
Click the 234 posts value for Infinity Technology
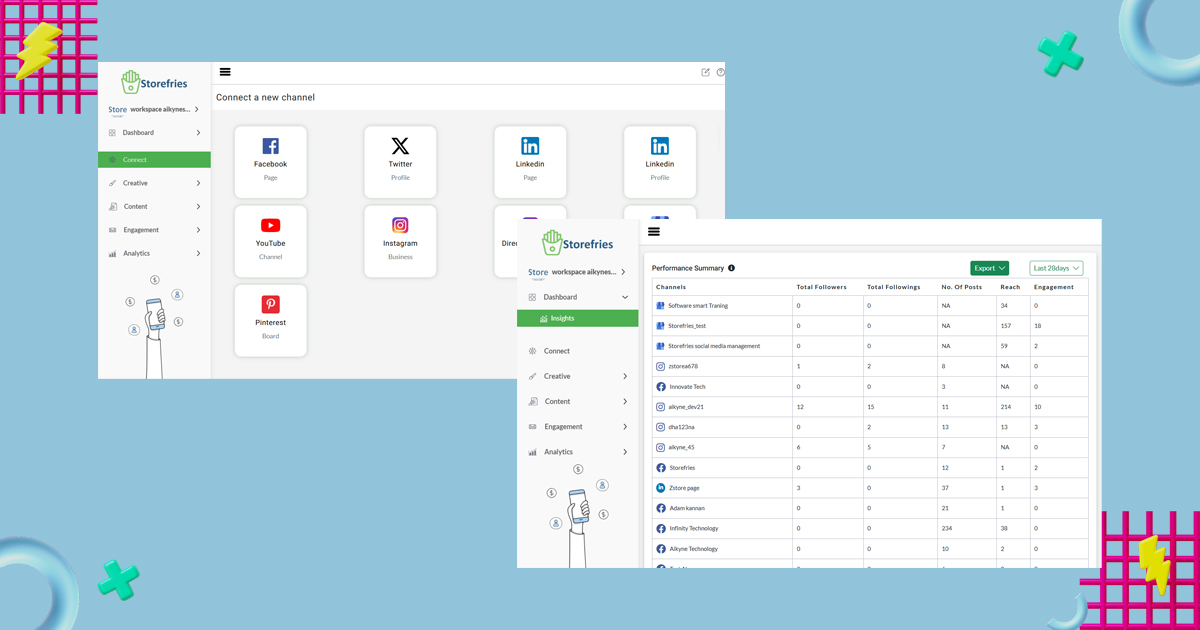tap(947, 528)
